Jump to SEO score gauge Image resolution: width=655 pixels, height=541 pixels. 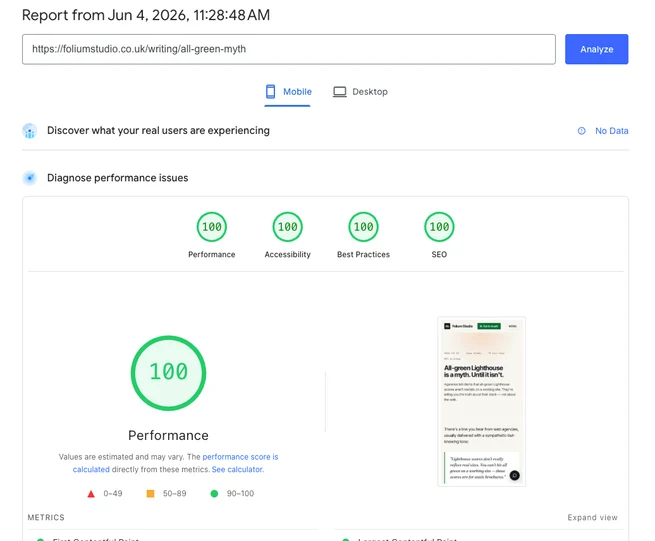click(439, 227)
